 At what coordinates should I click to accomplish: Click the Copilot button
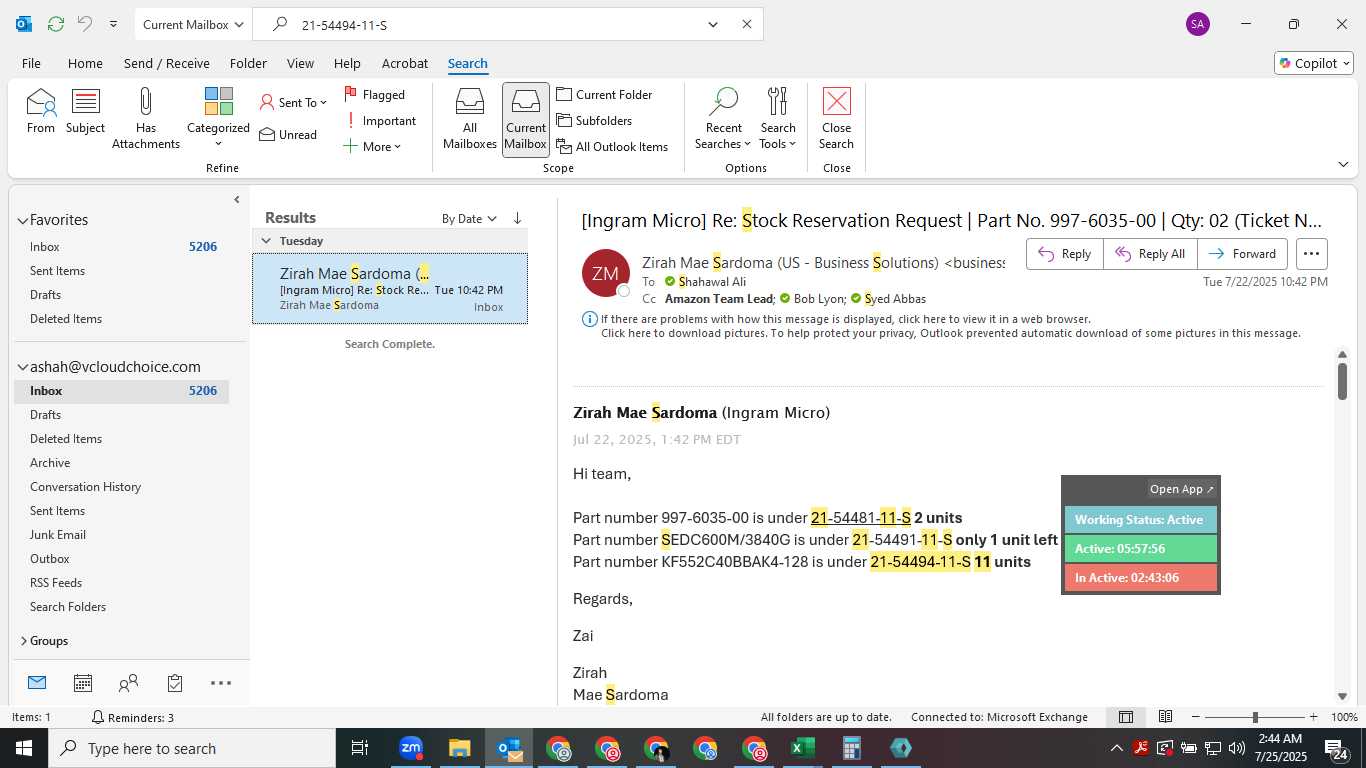pos(1314,63)
